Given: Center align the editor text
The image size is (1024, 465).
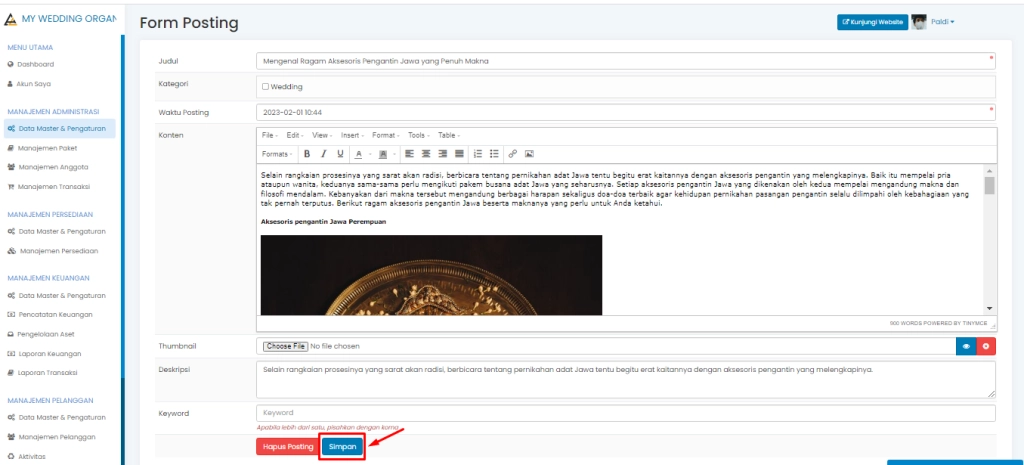Looking at the screenshot, I should (x=426, y=154).
